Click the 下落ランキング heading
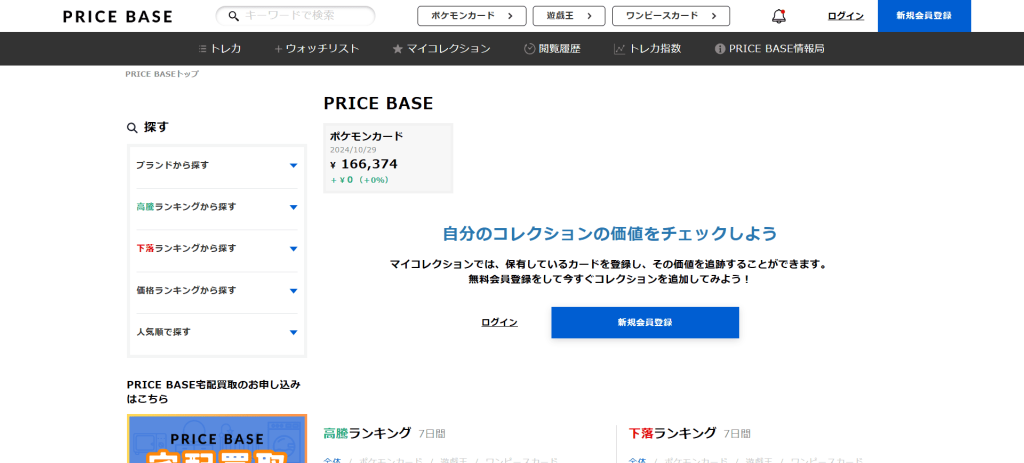The image size is (1024, 463). [673, 433]
